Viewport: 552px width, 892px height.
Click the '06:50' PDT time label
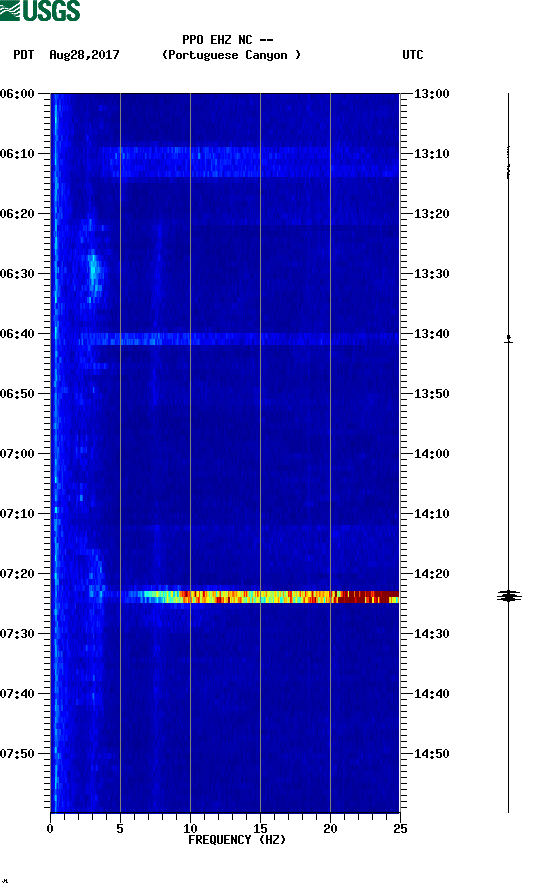pos(18,394)
